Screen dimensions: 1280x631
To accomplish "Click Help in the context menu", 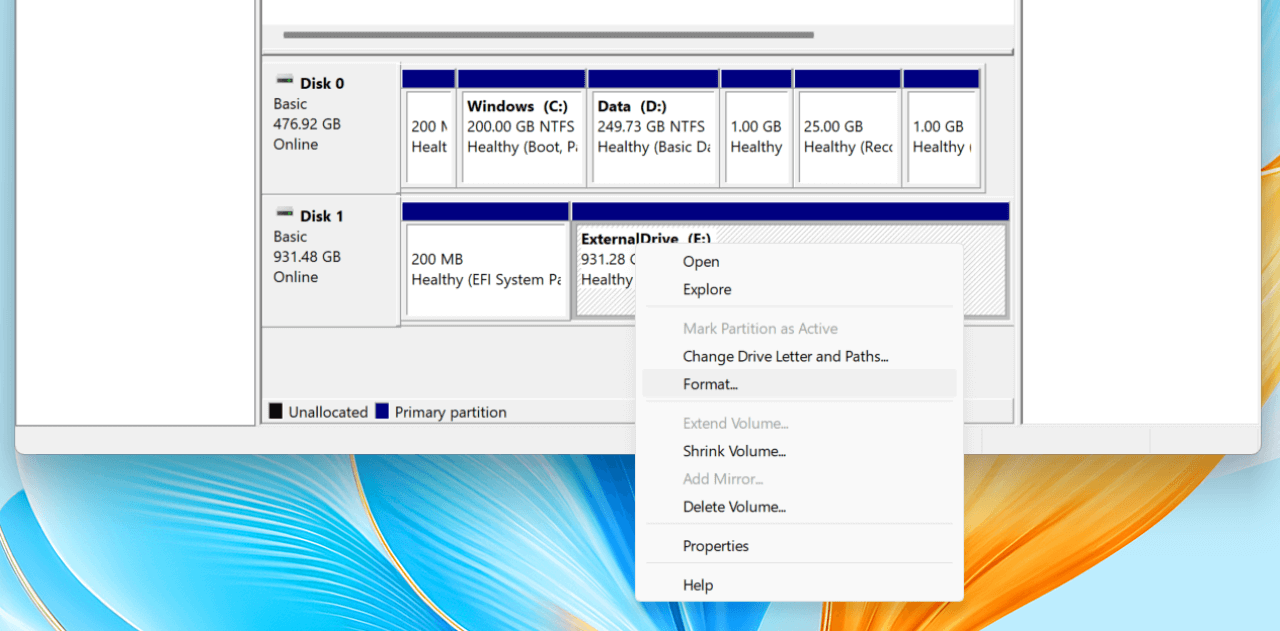I will [697, 584].
